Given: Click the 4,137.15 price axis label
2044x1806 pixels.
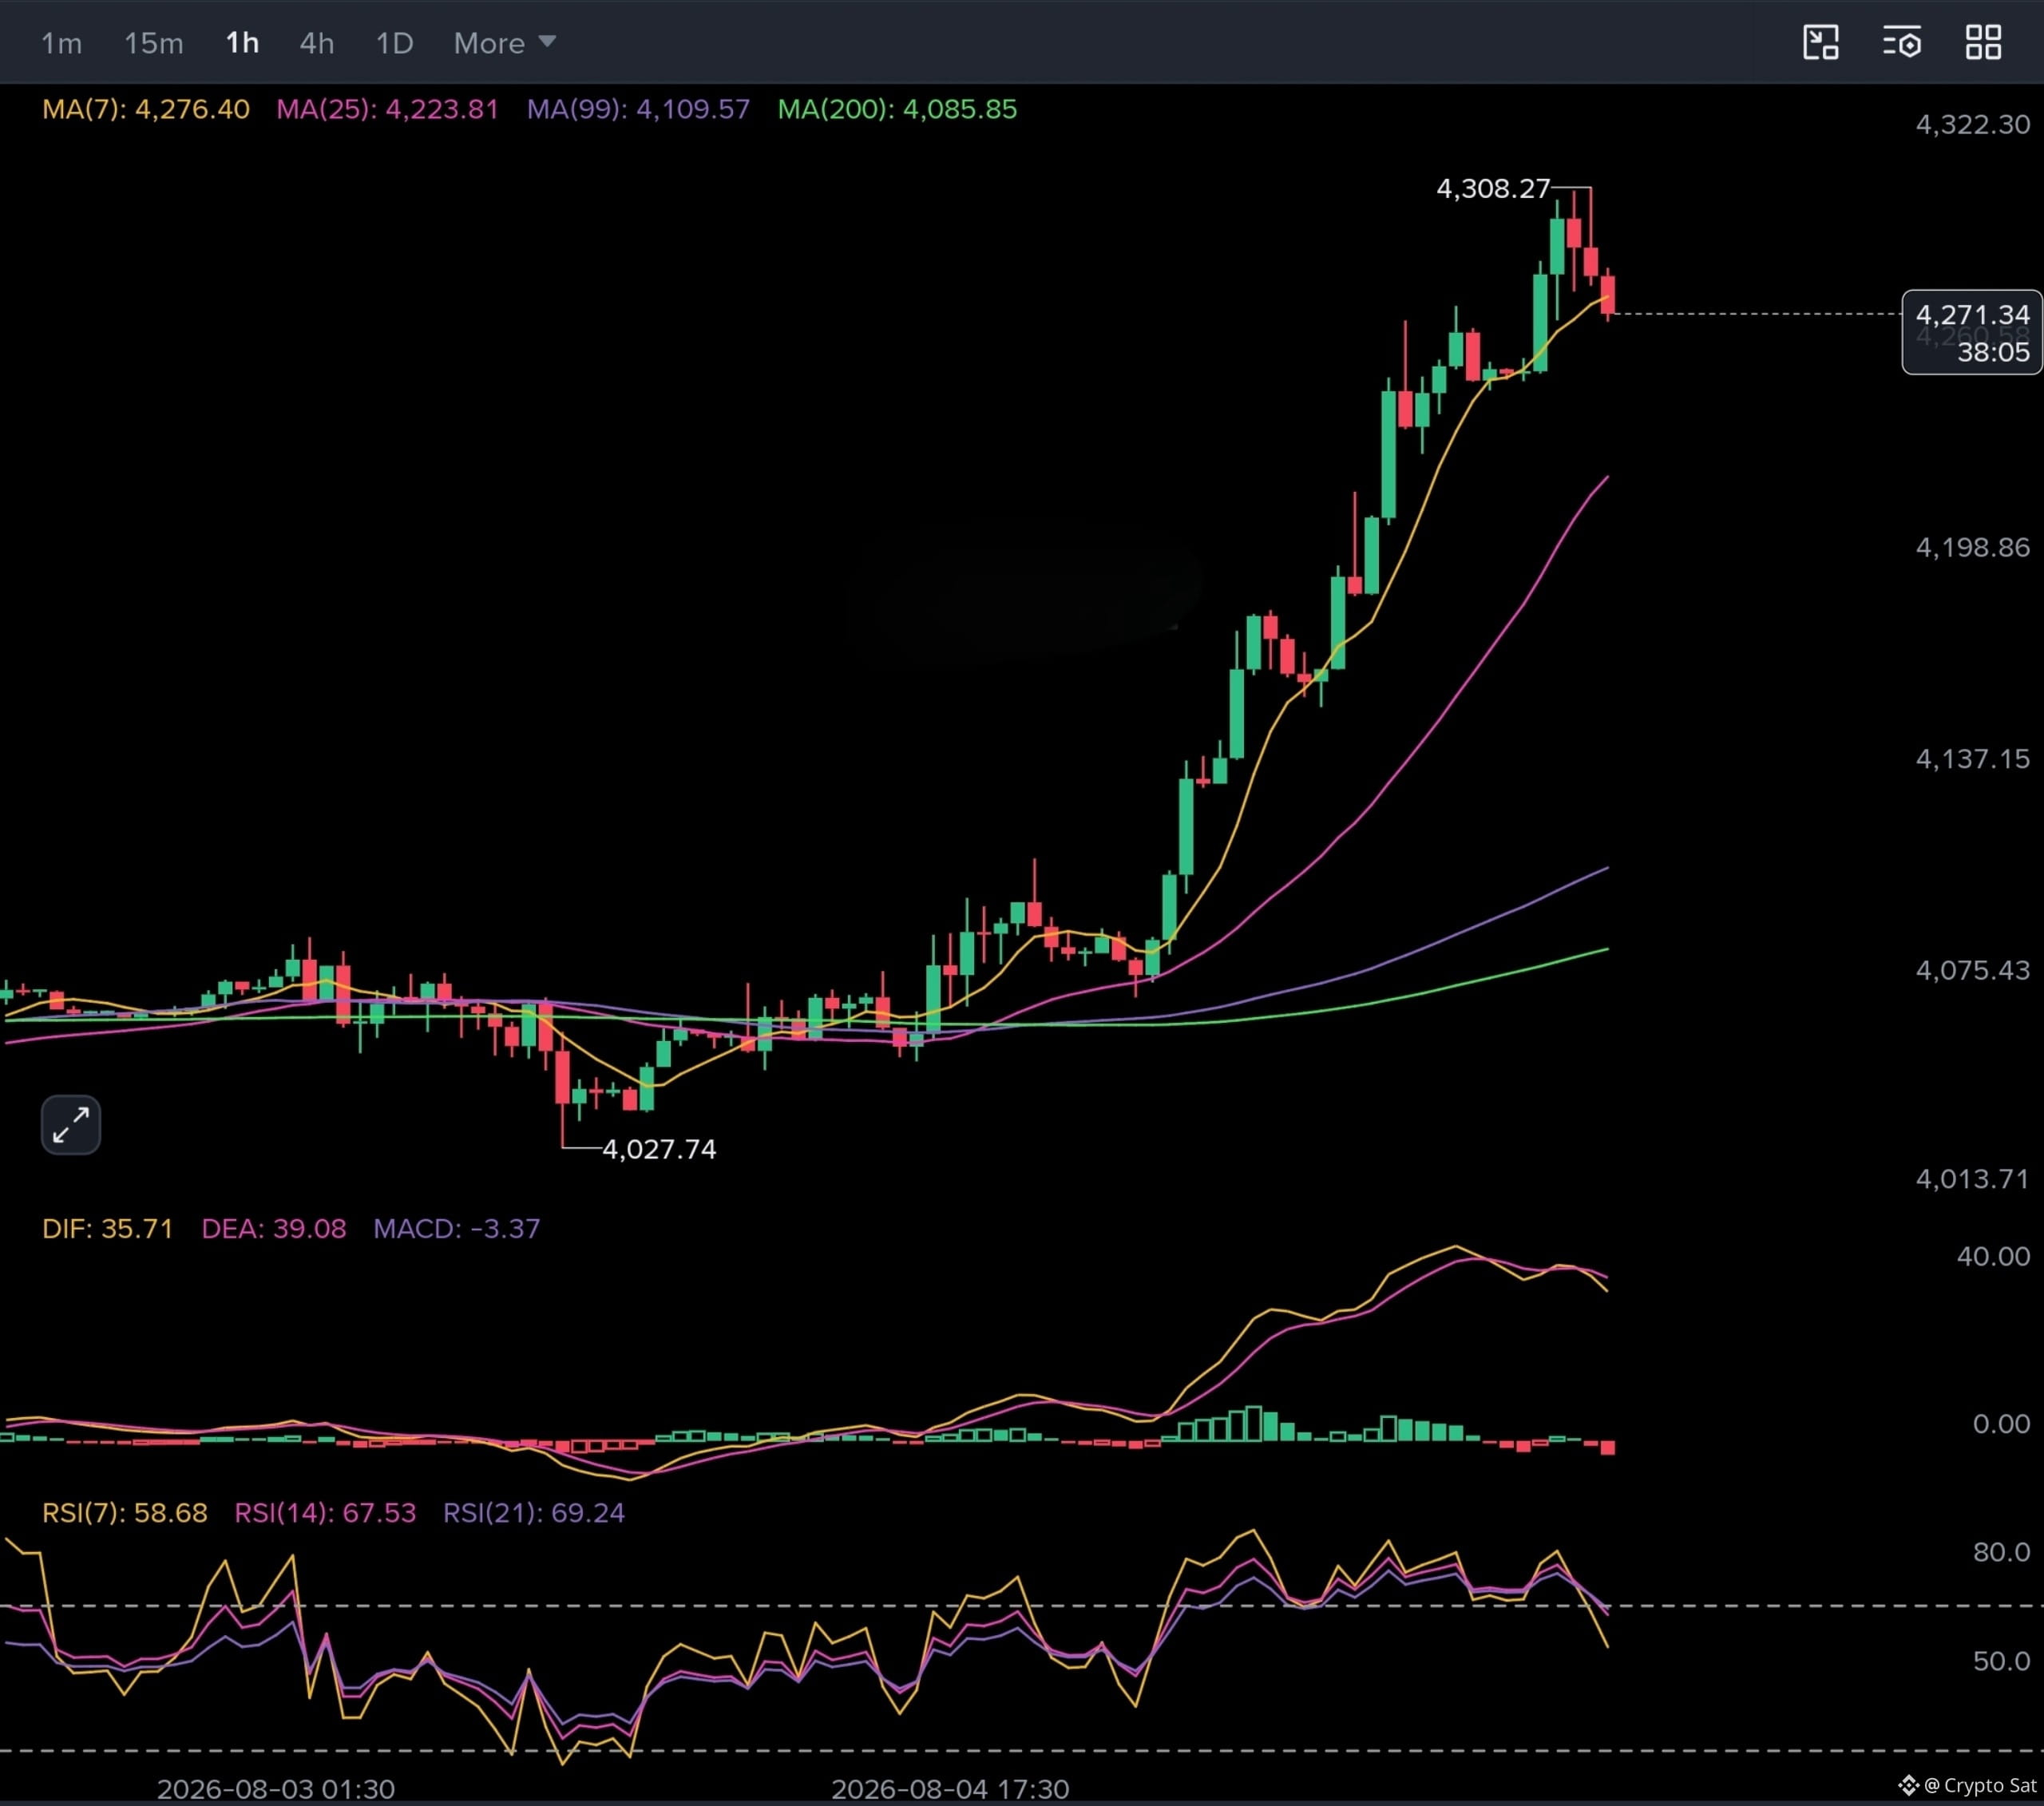Looking at the screenshot, I should (x=1972, y=759).
